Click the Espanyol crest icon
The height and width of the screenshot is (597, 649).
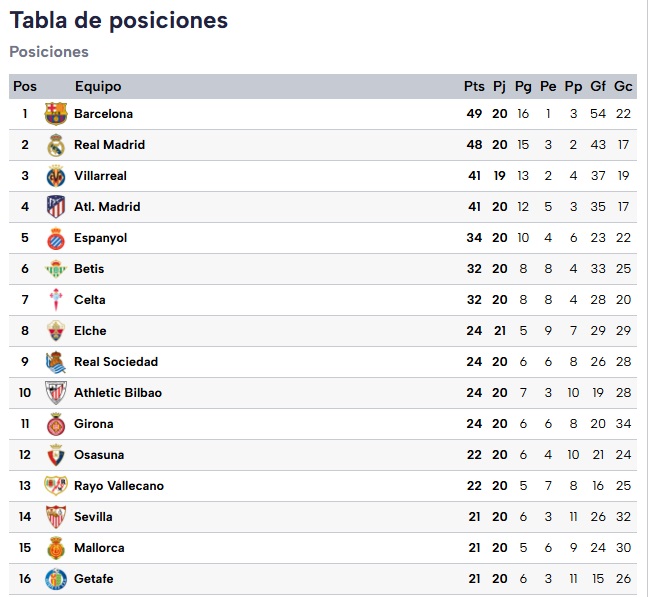[x=56, y=238]
